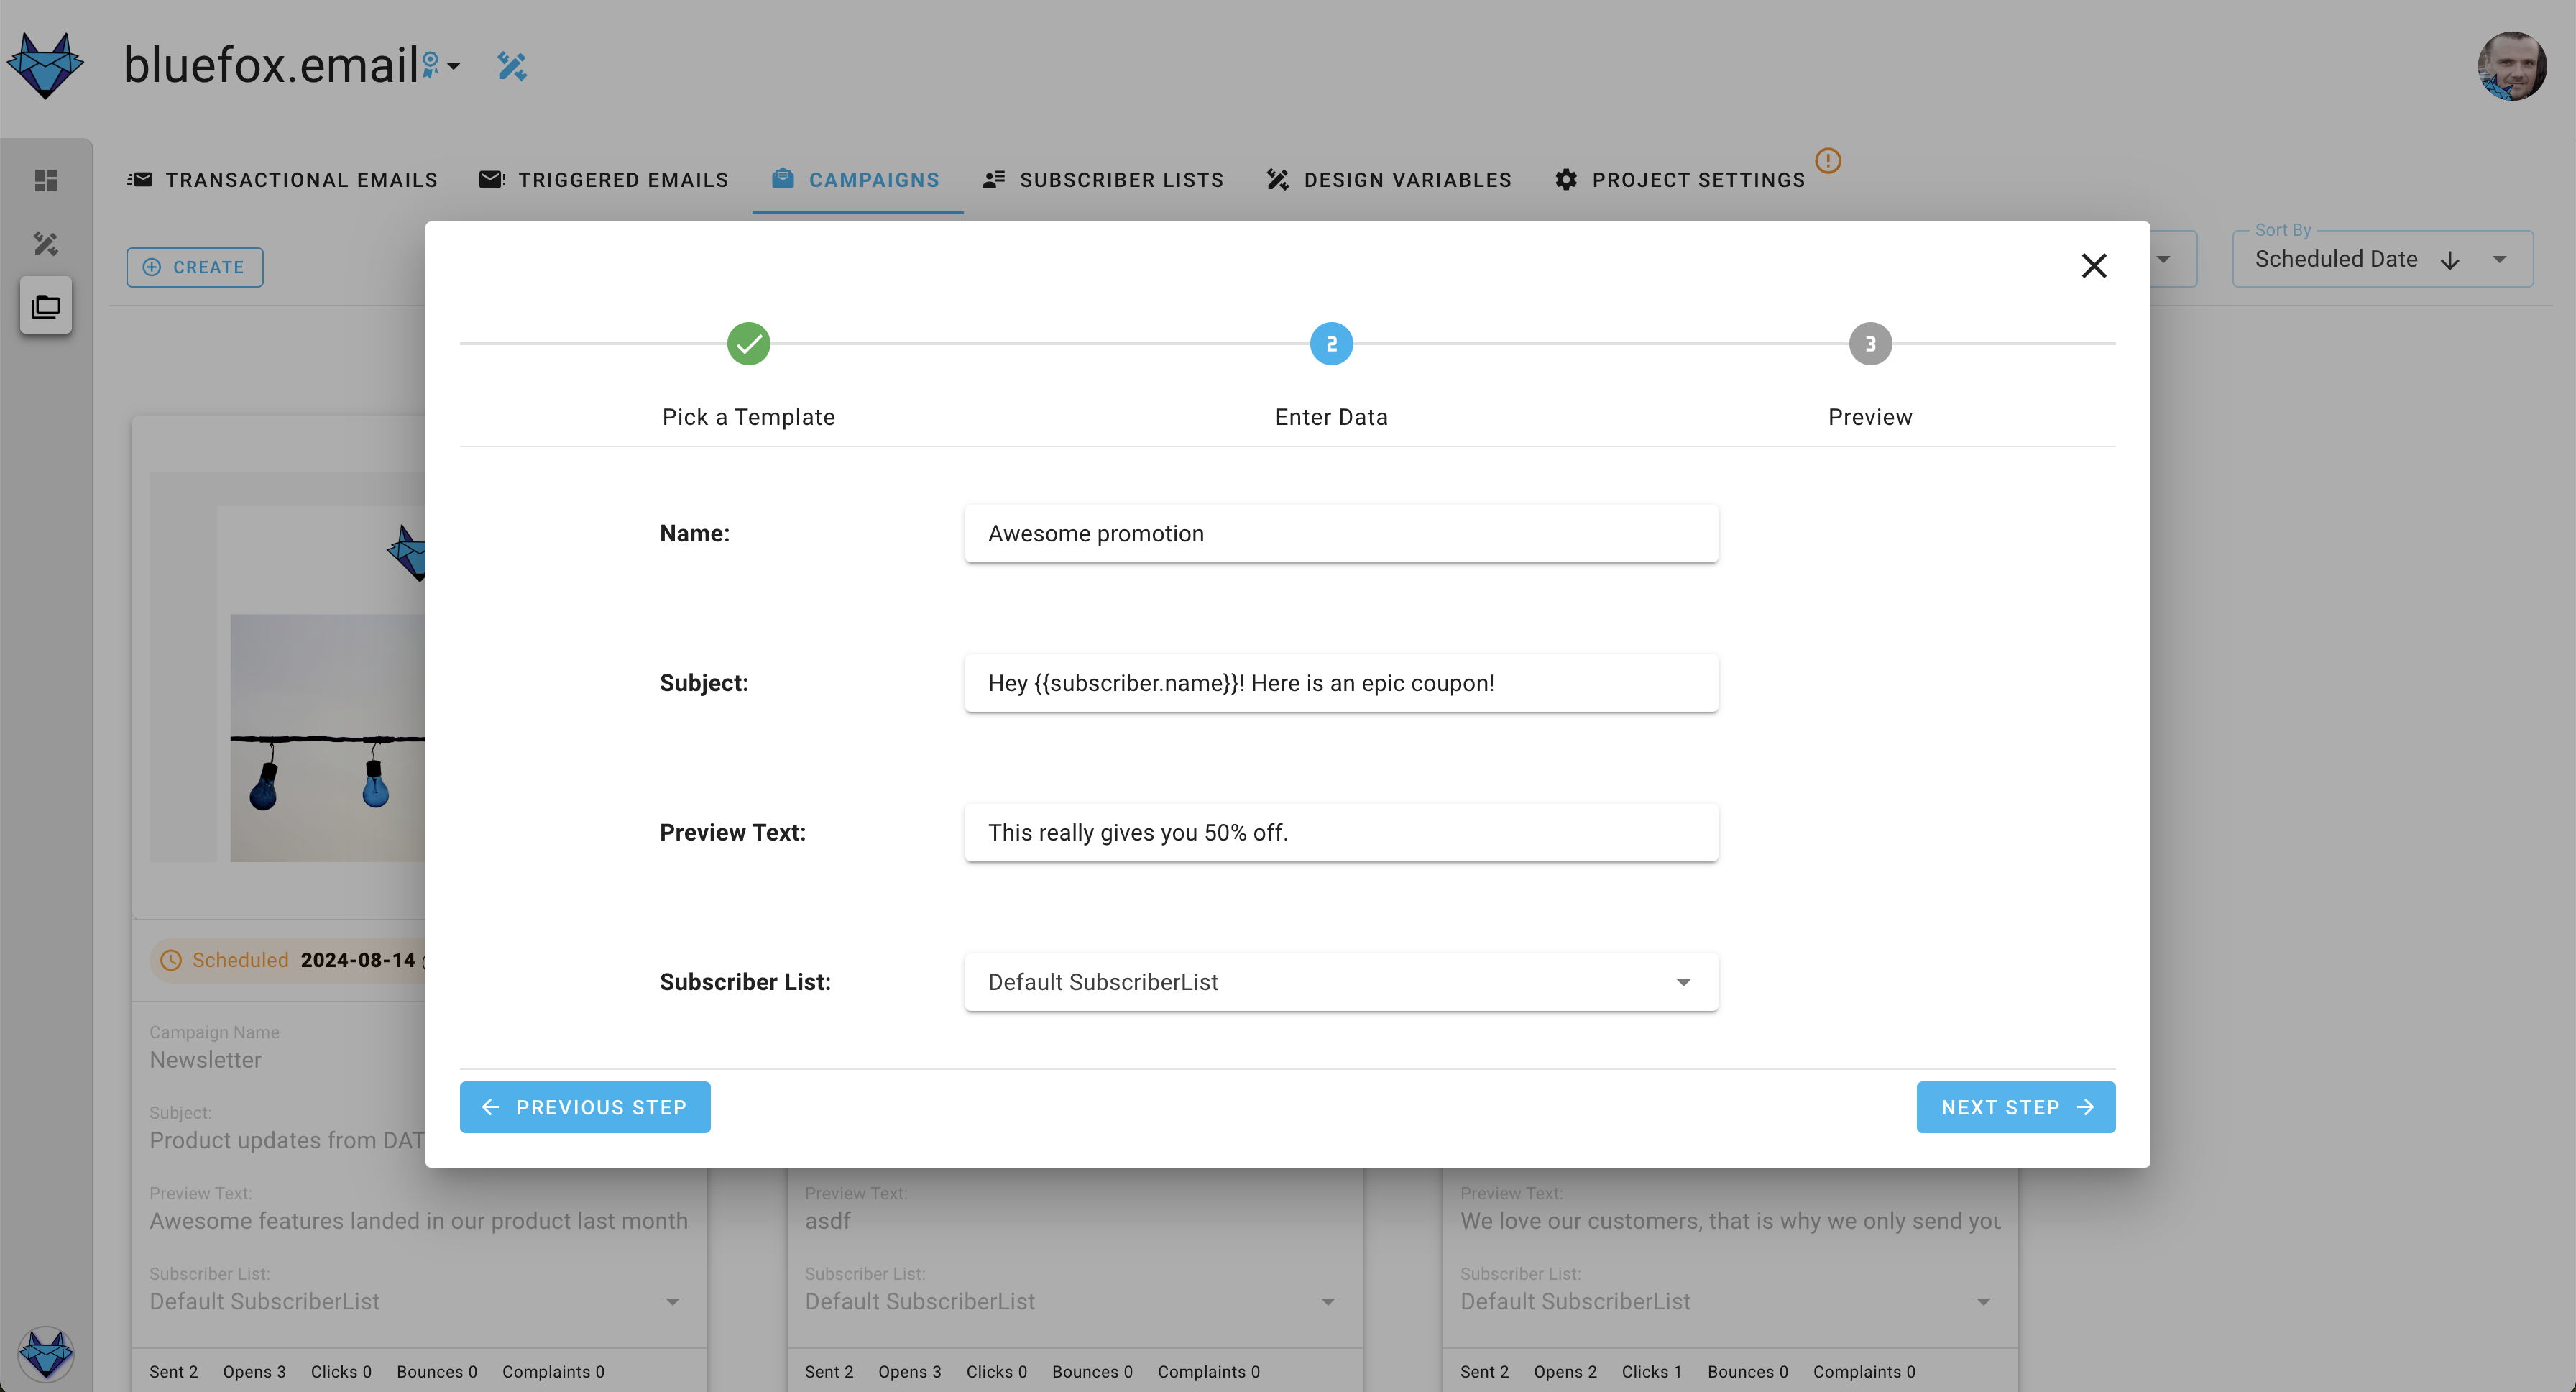
Task: Close the campaign wizard dialog
Action: point(2094,265)
